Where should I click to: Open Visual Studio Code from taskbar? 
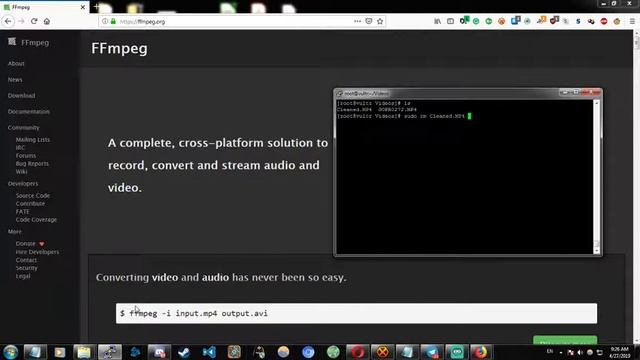[x=209, y=352]
